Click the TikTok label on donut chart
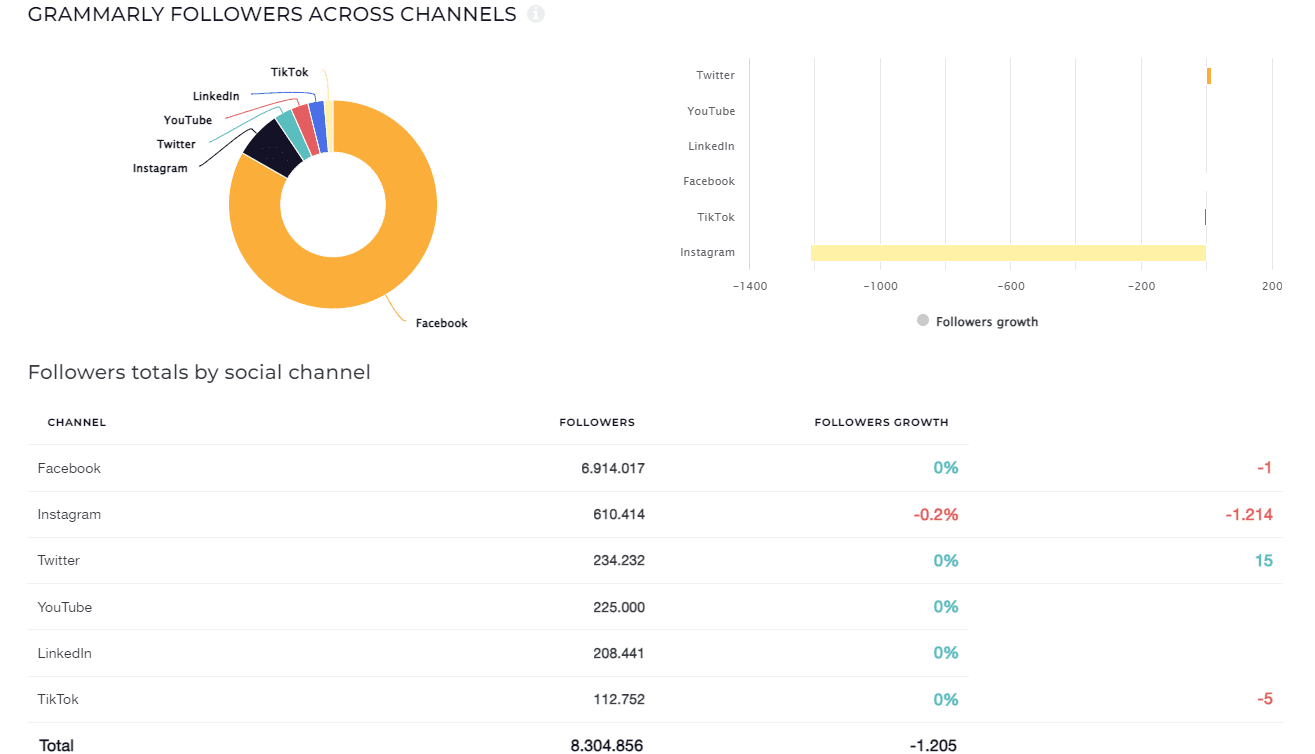This screenshot has width=1315, height=754. [289, 72]
